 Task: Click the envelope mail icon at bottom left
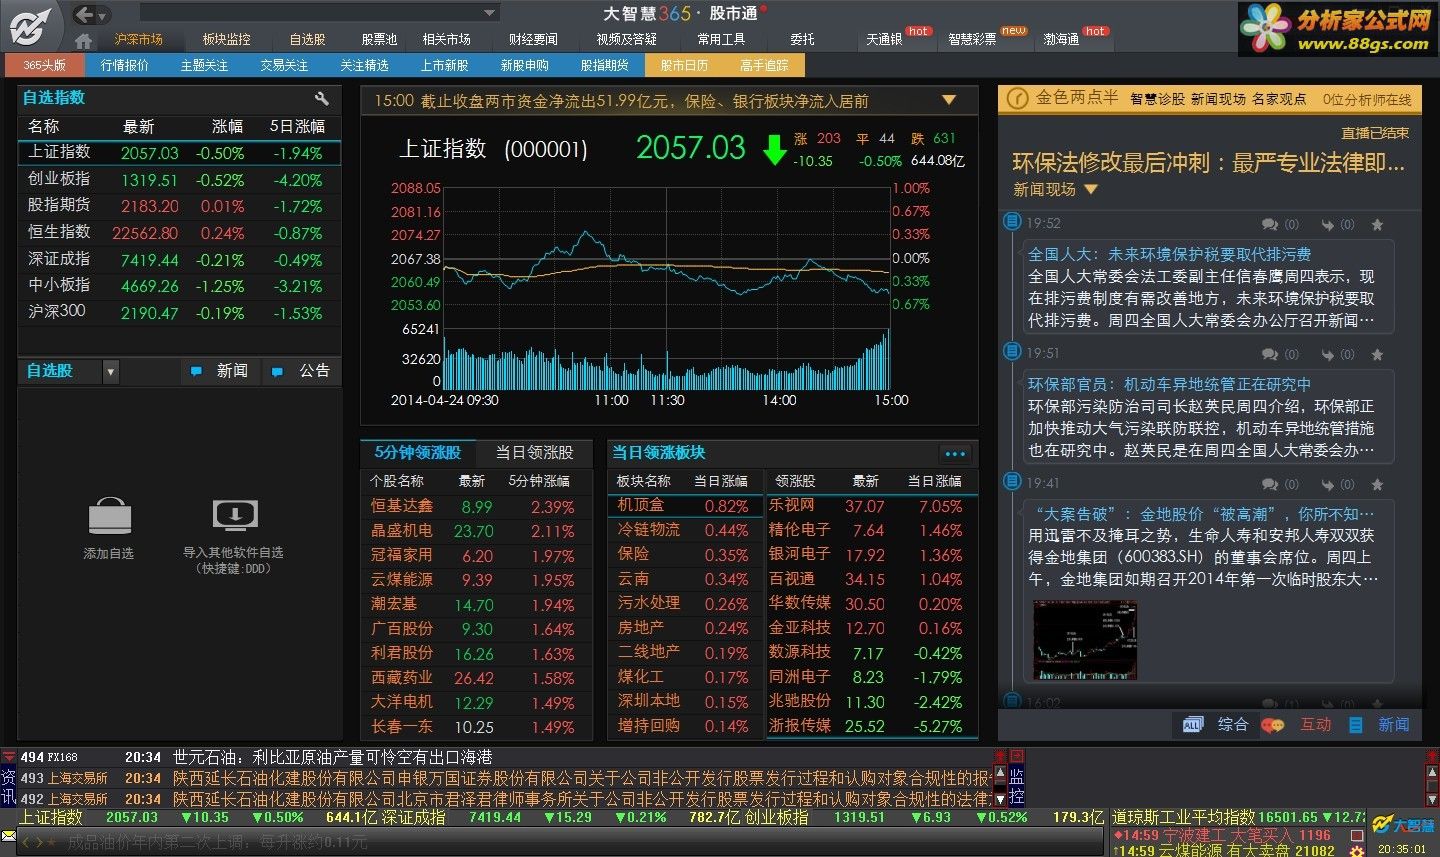(x=9, y=835)
